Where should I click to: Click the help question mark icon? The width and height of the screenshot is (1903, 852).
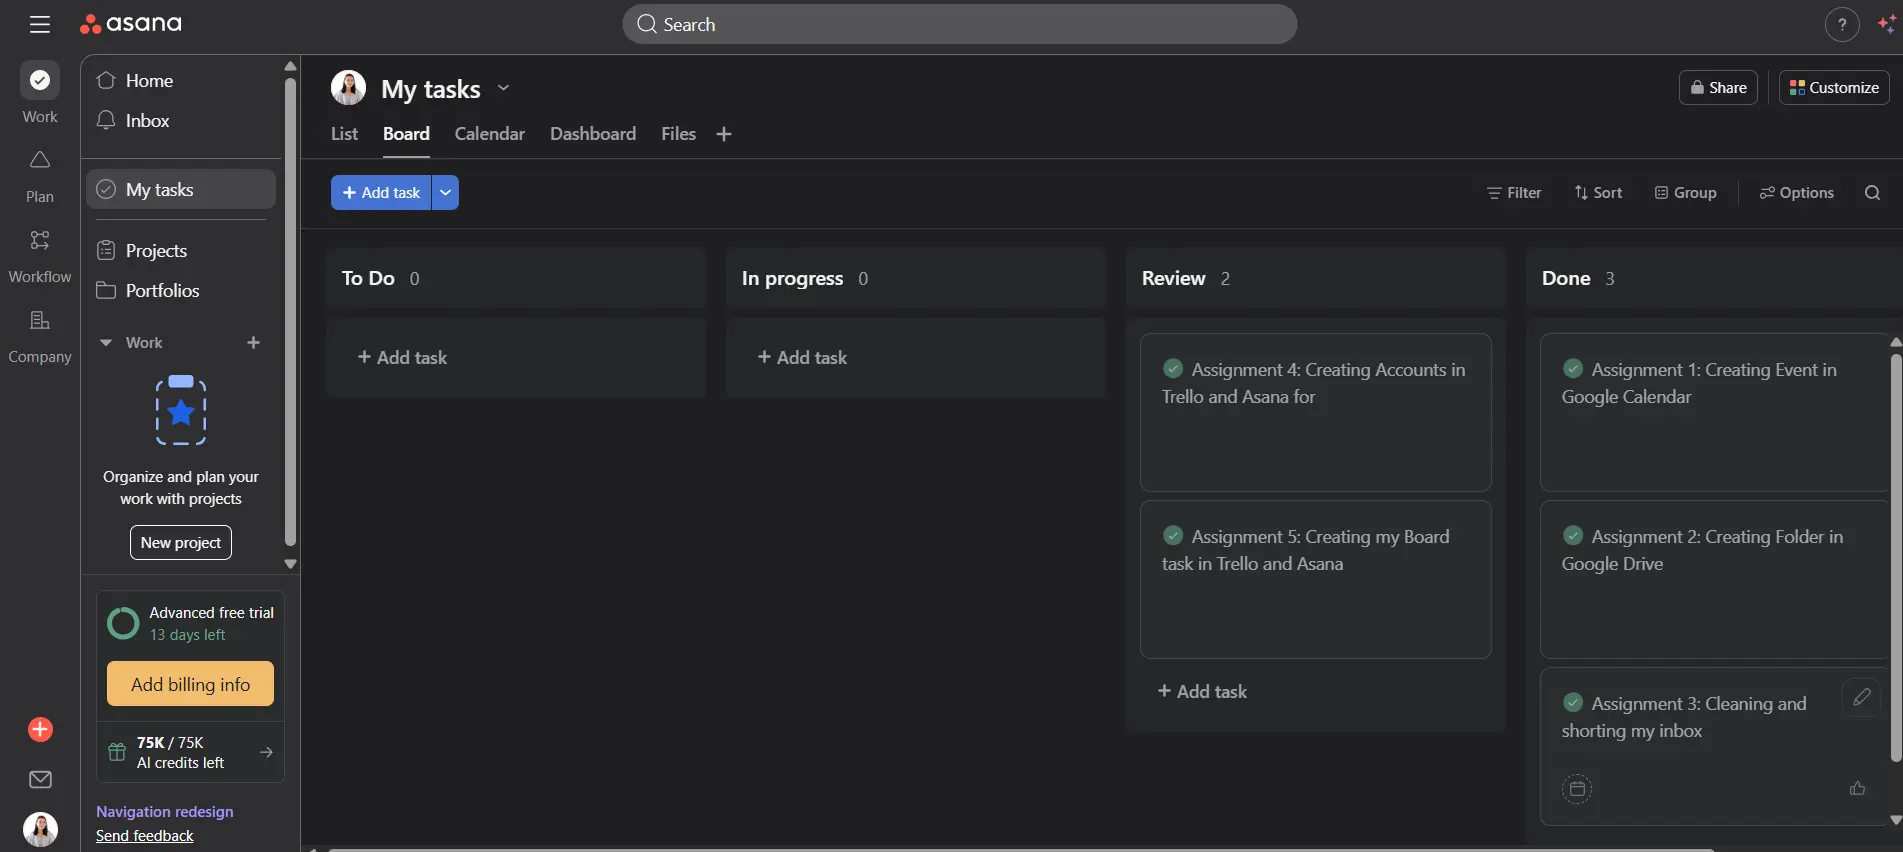click(x=1841, y=25)
